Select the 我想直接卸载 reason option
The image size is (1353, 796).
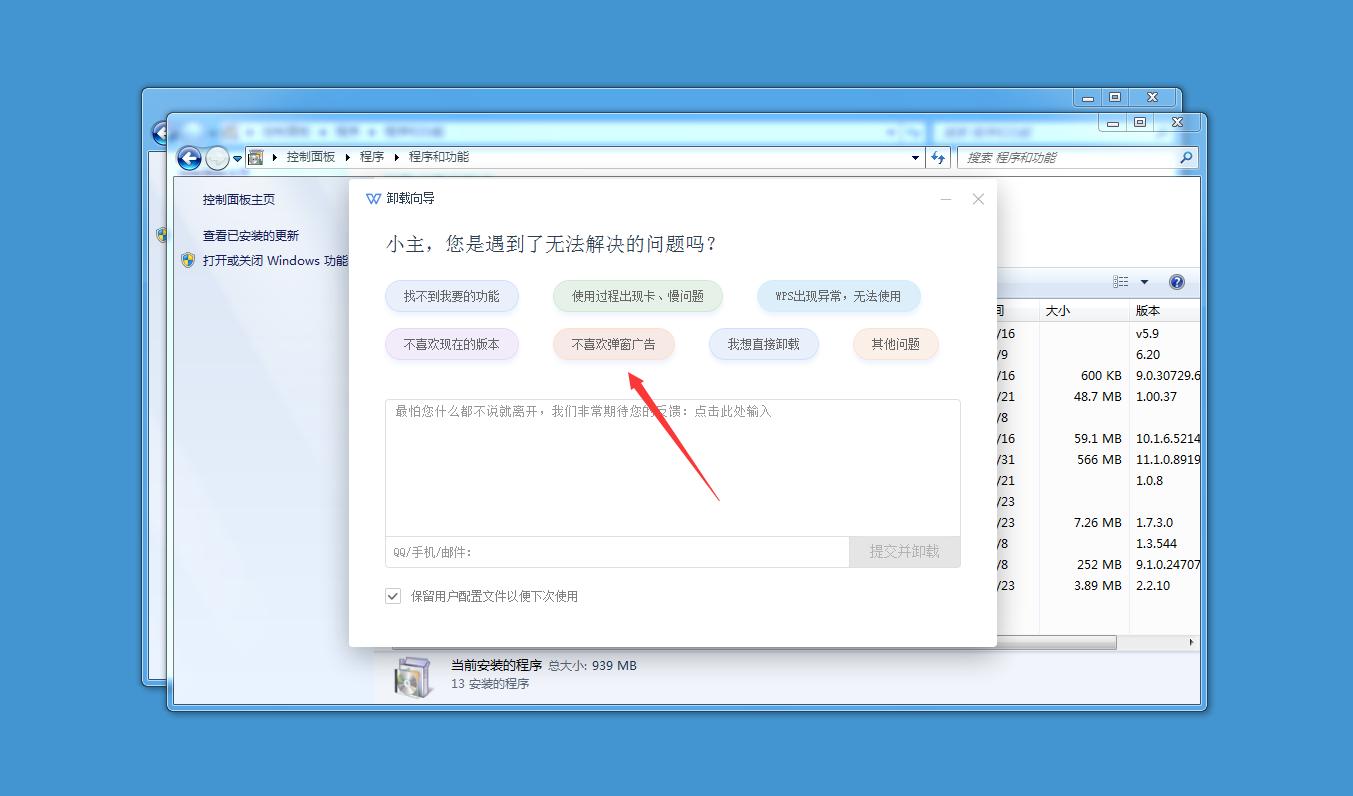tap(763, 344)
